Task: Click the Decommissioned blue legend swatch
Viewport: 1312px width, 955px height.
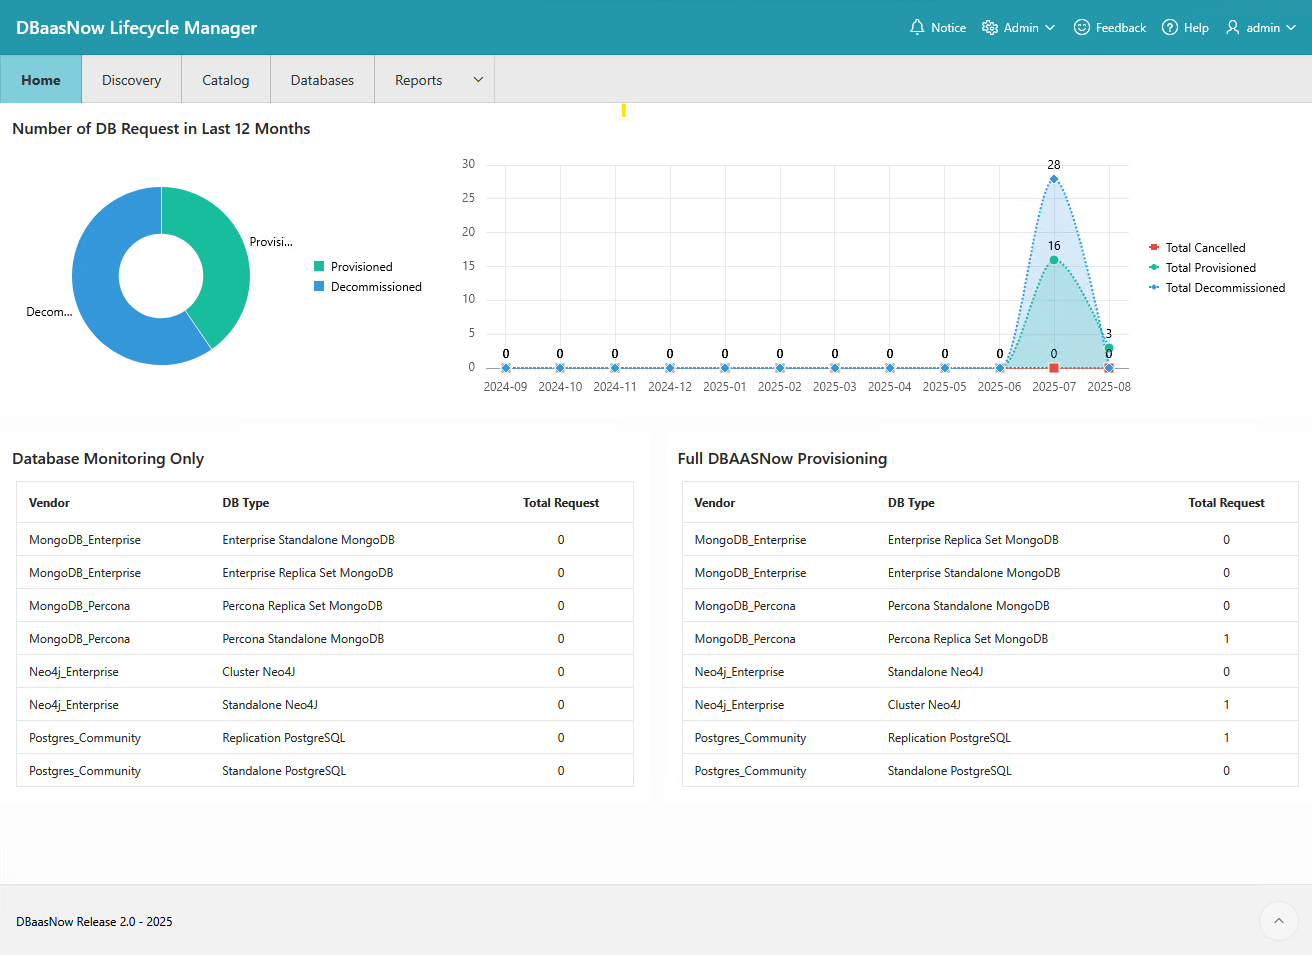Action: 319,287
